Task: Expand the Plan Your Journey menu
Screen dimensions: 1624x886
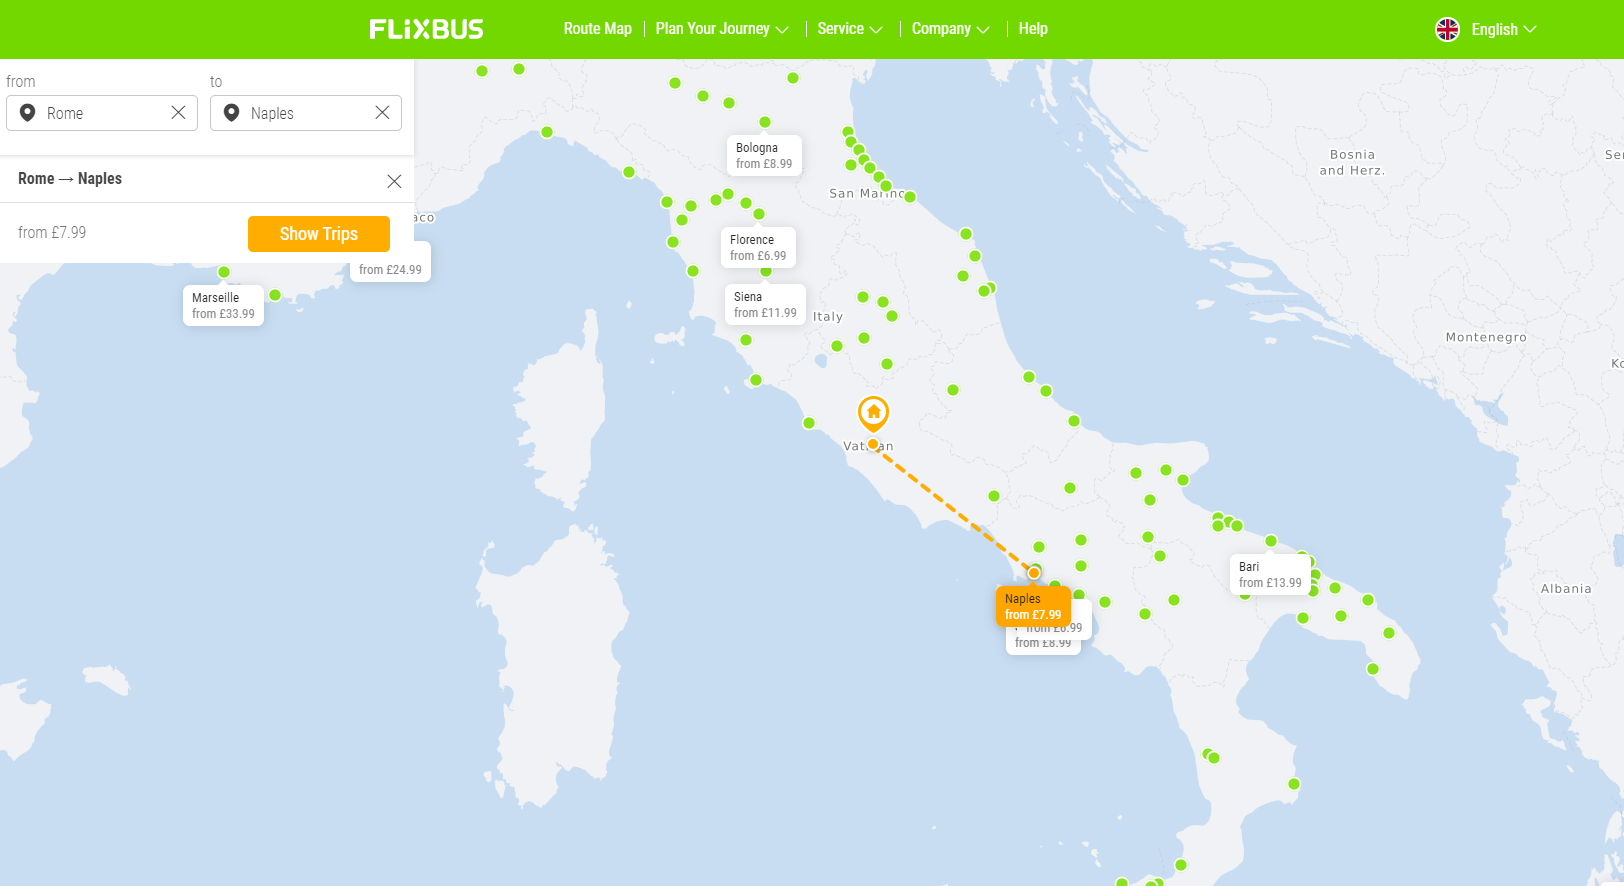Action: click(x=722, y=29)
